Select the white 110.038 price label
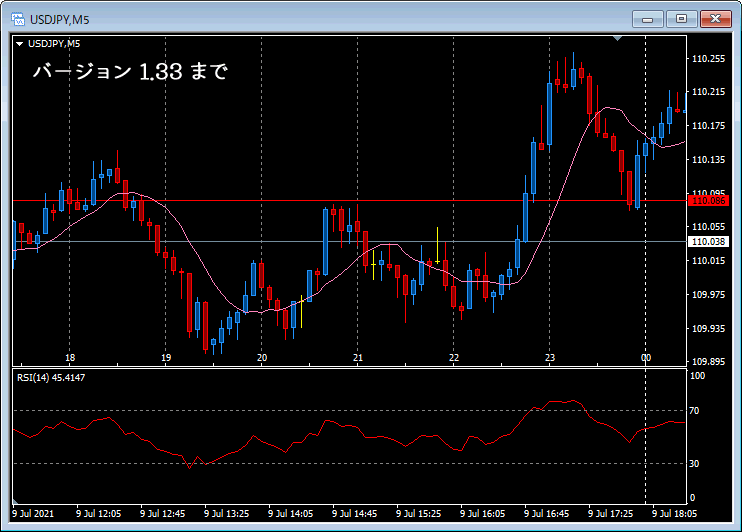Screen dimensions: 742x532 coord(708,242)
